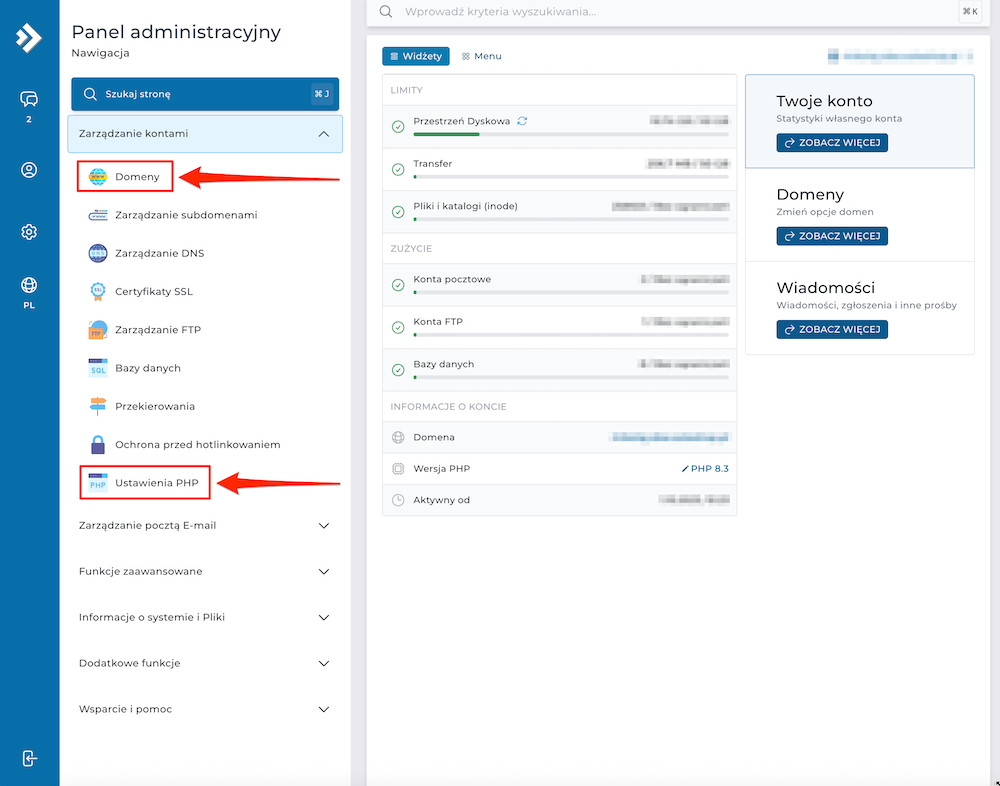This screenshot has height=786, width=1000.
Task: Open Zarządzanie FTP menu entry
Action: pyautogui.click(x=158, y=330)
